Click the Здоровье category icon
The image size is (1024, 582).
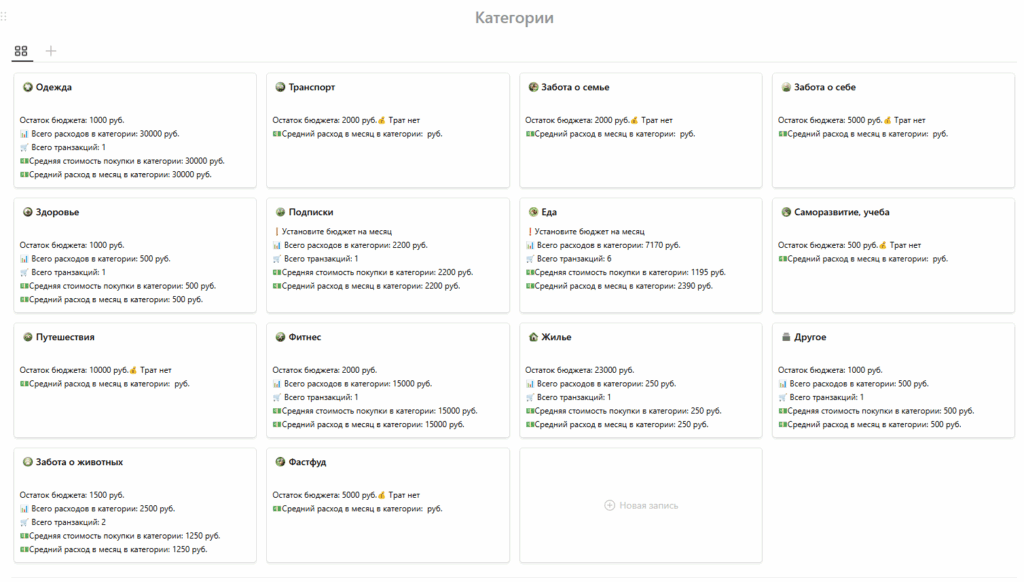click(x=28, y=213)
